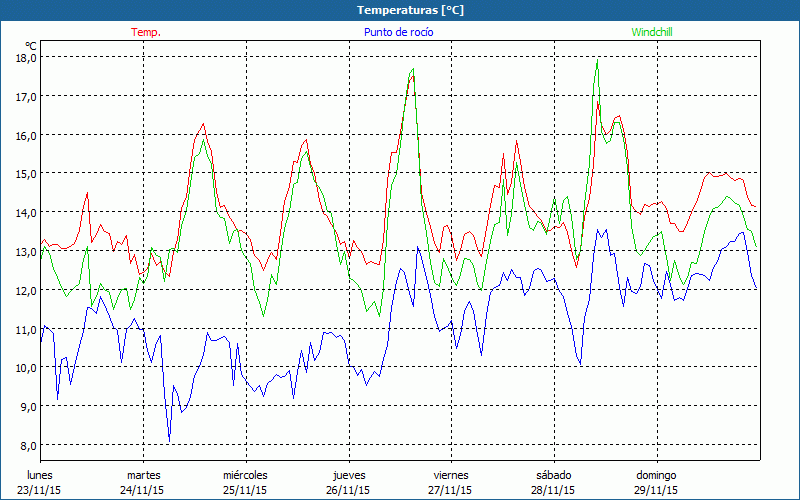Screen dimensions: 800x500
Task: Click the 29/11/15 date label
Action: (656, 490)
